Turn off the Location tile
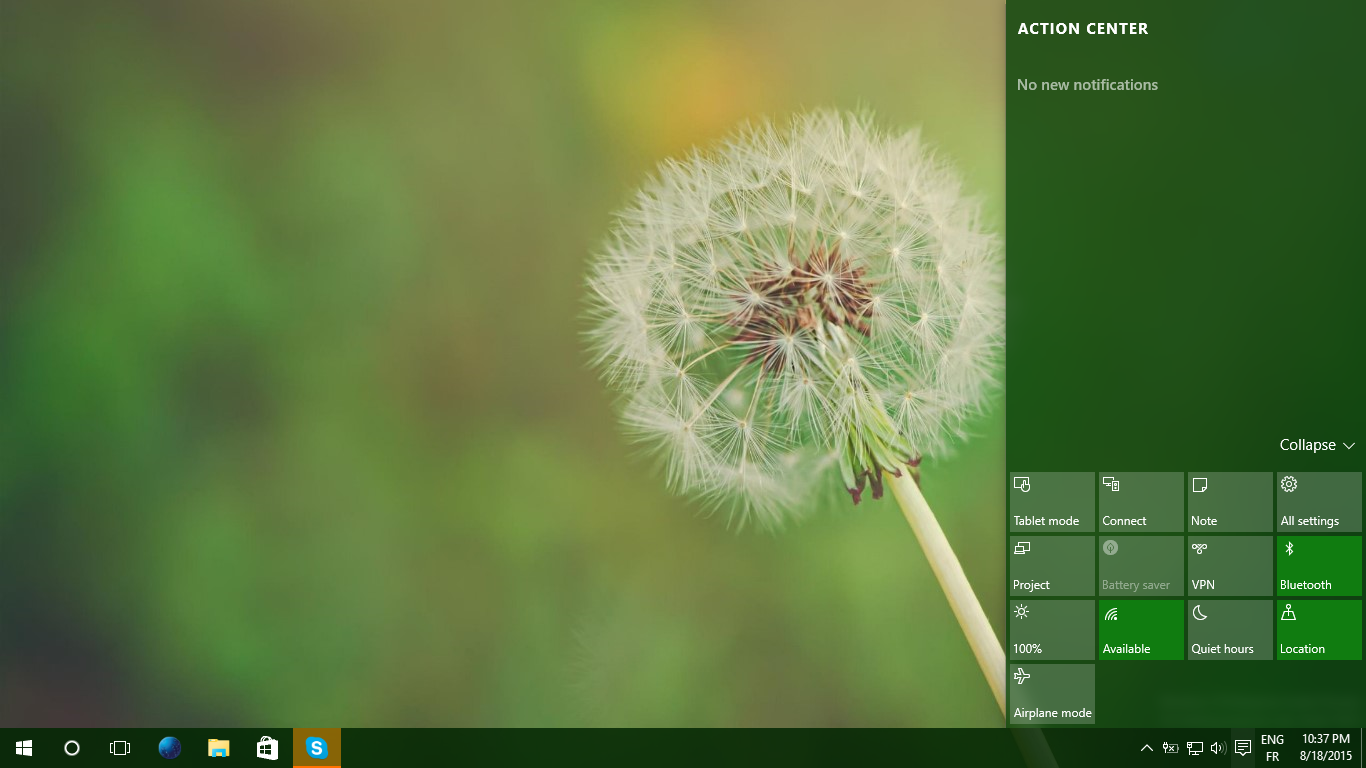Viewport: 1366px width, 768px height. tap(1319, 630)
